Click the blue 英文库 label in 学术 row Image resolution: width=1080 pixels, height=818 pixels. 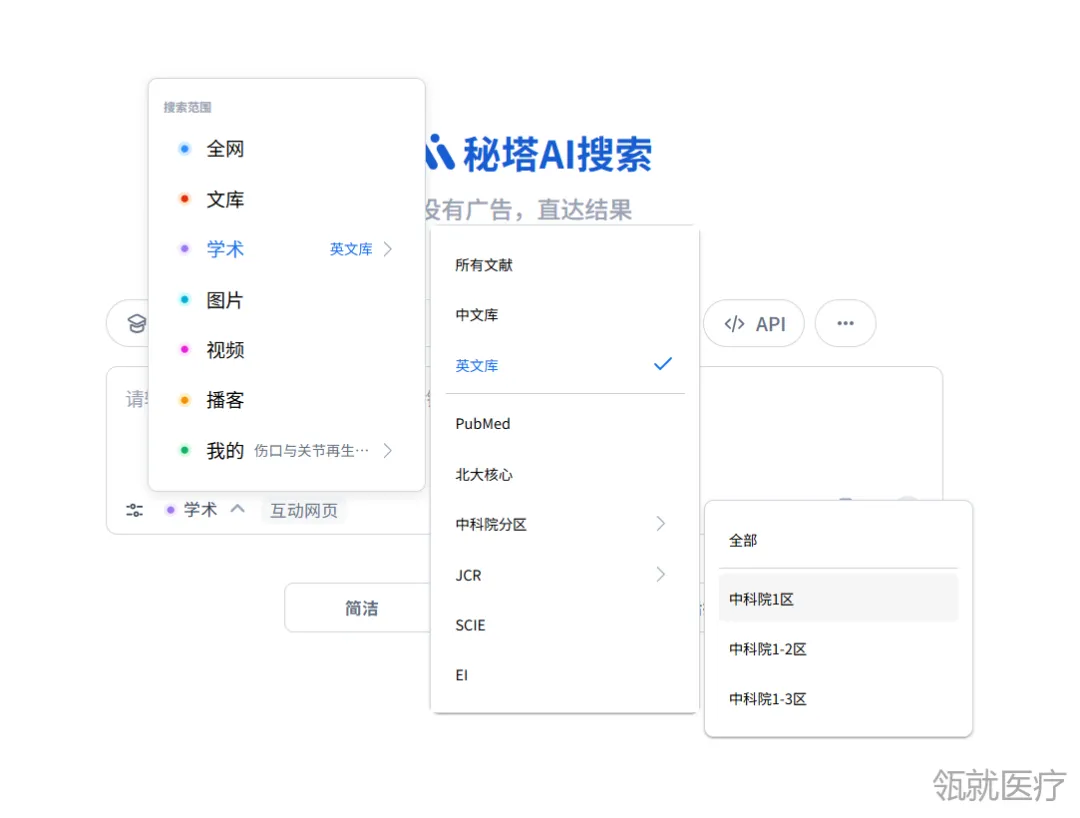pyautogui.click(x=351, y=249)
